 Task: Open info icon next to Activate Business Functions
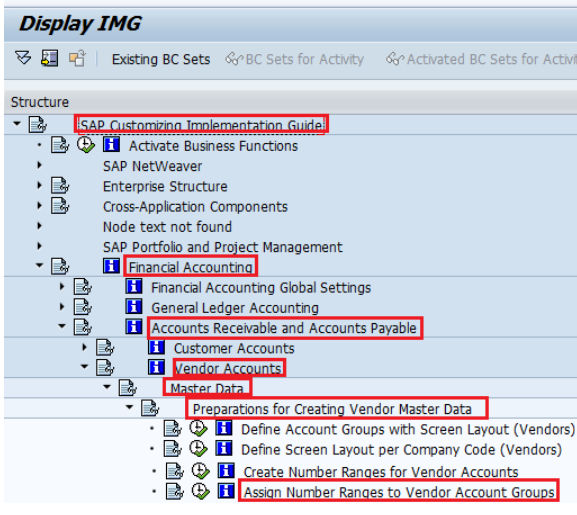111,145
